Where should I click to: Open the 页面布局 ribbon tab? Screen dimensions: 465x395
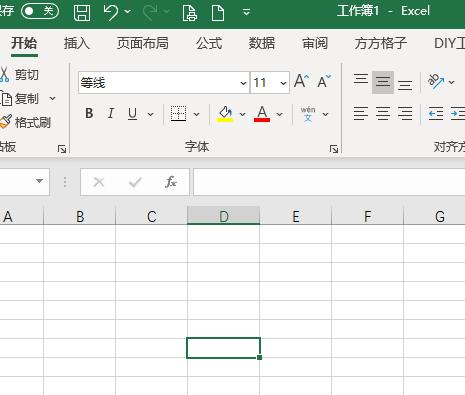[x=143, y=44]
